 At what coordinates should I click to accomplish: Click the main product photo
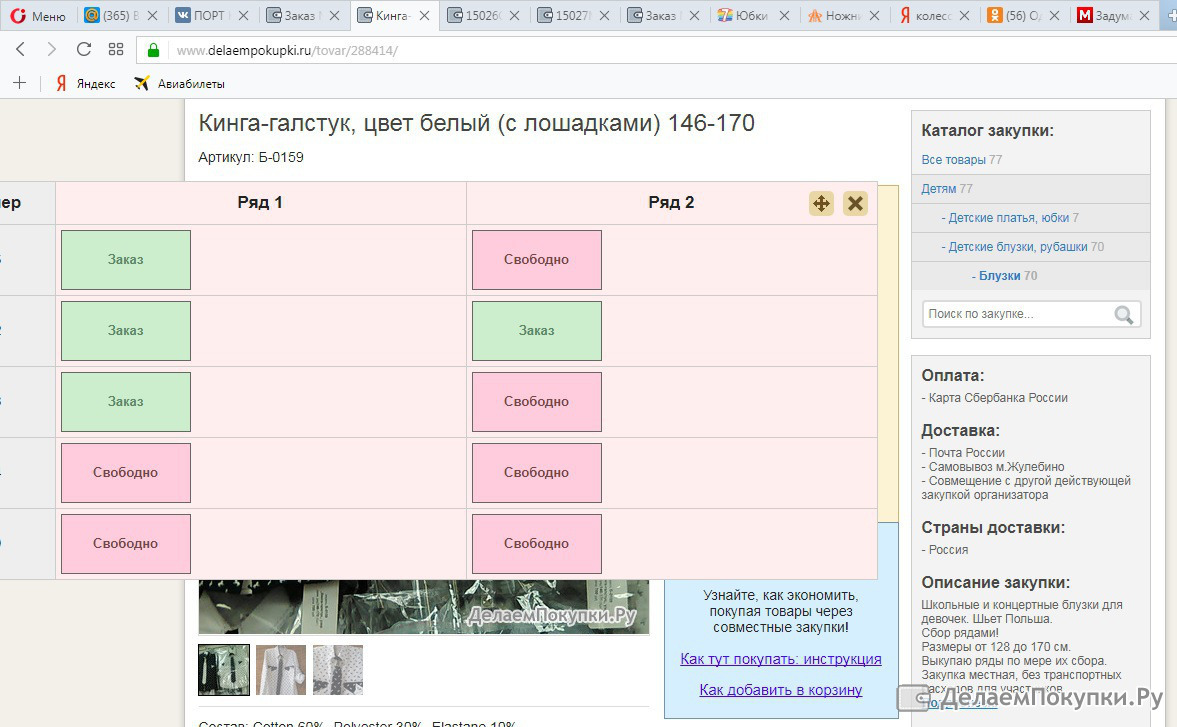(423, 607)
